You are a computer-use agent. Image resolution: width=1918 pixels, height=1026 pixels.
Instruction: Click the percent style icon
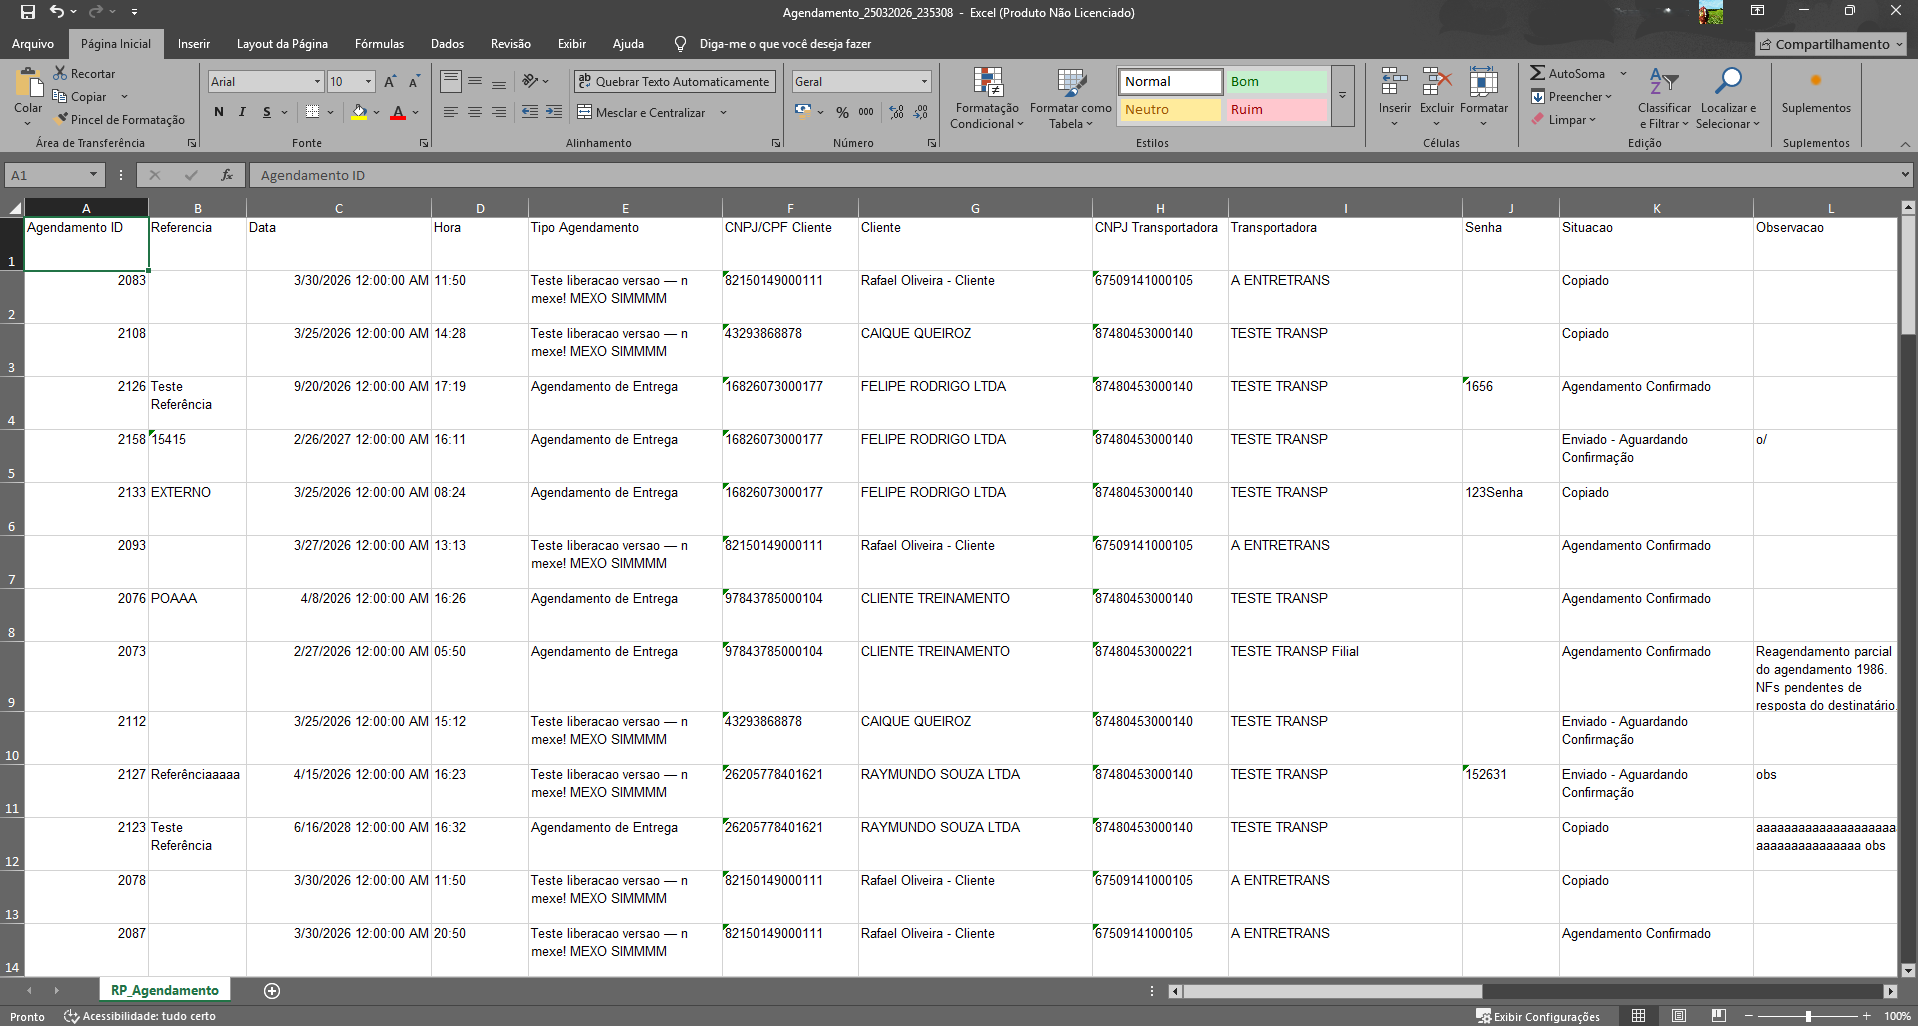click(842, 112)
